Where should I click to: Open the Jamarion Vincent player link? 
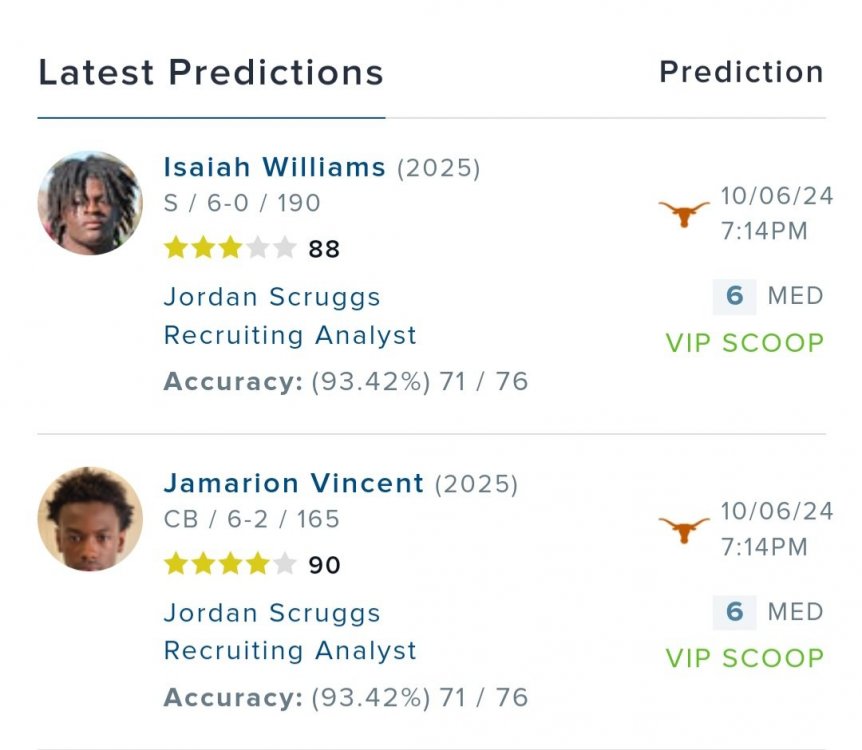(293, 483)
